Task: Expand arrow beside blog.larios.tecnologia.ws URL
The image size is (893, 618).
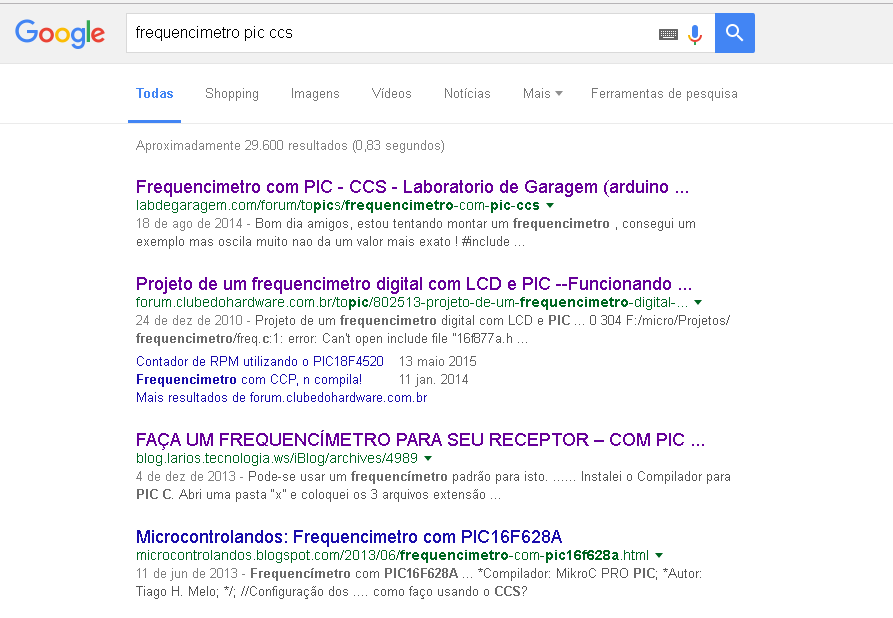Action: (x=428, y=459)
